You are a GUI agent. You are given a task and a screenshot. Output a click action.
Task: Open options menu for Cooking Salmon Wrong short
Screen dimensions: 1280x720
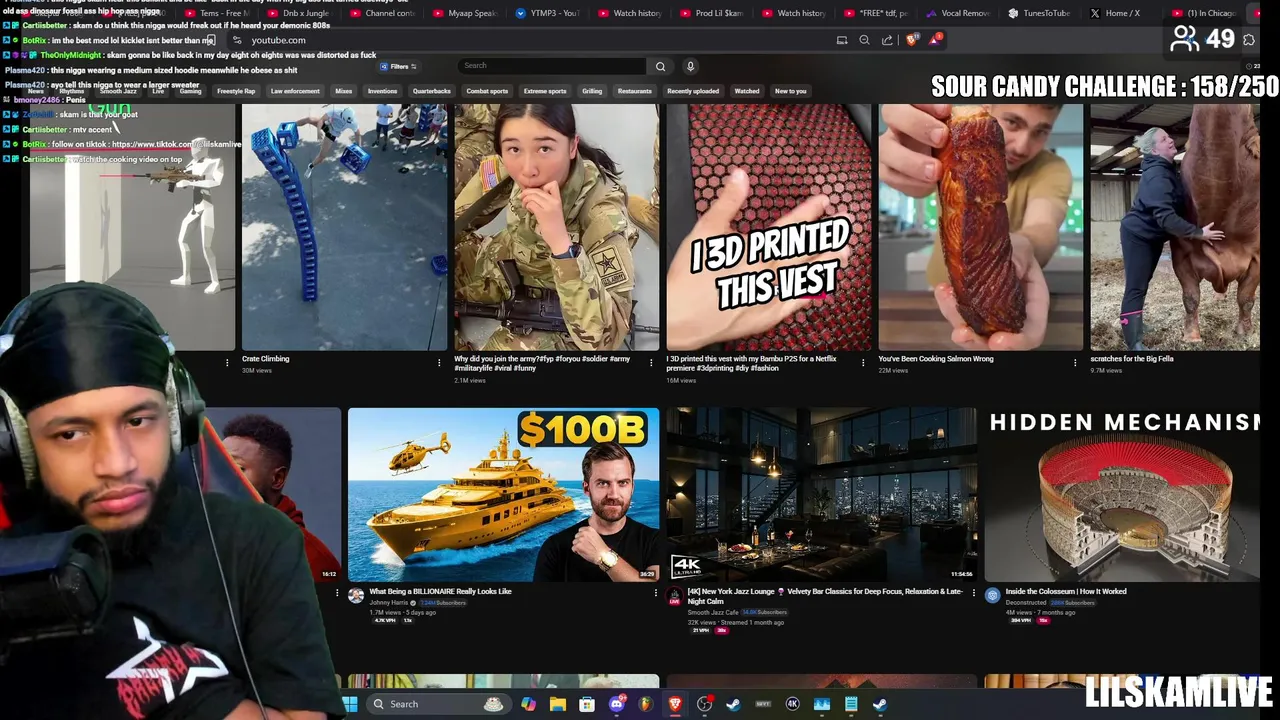1075,362
